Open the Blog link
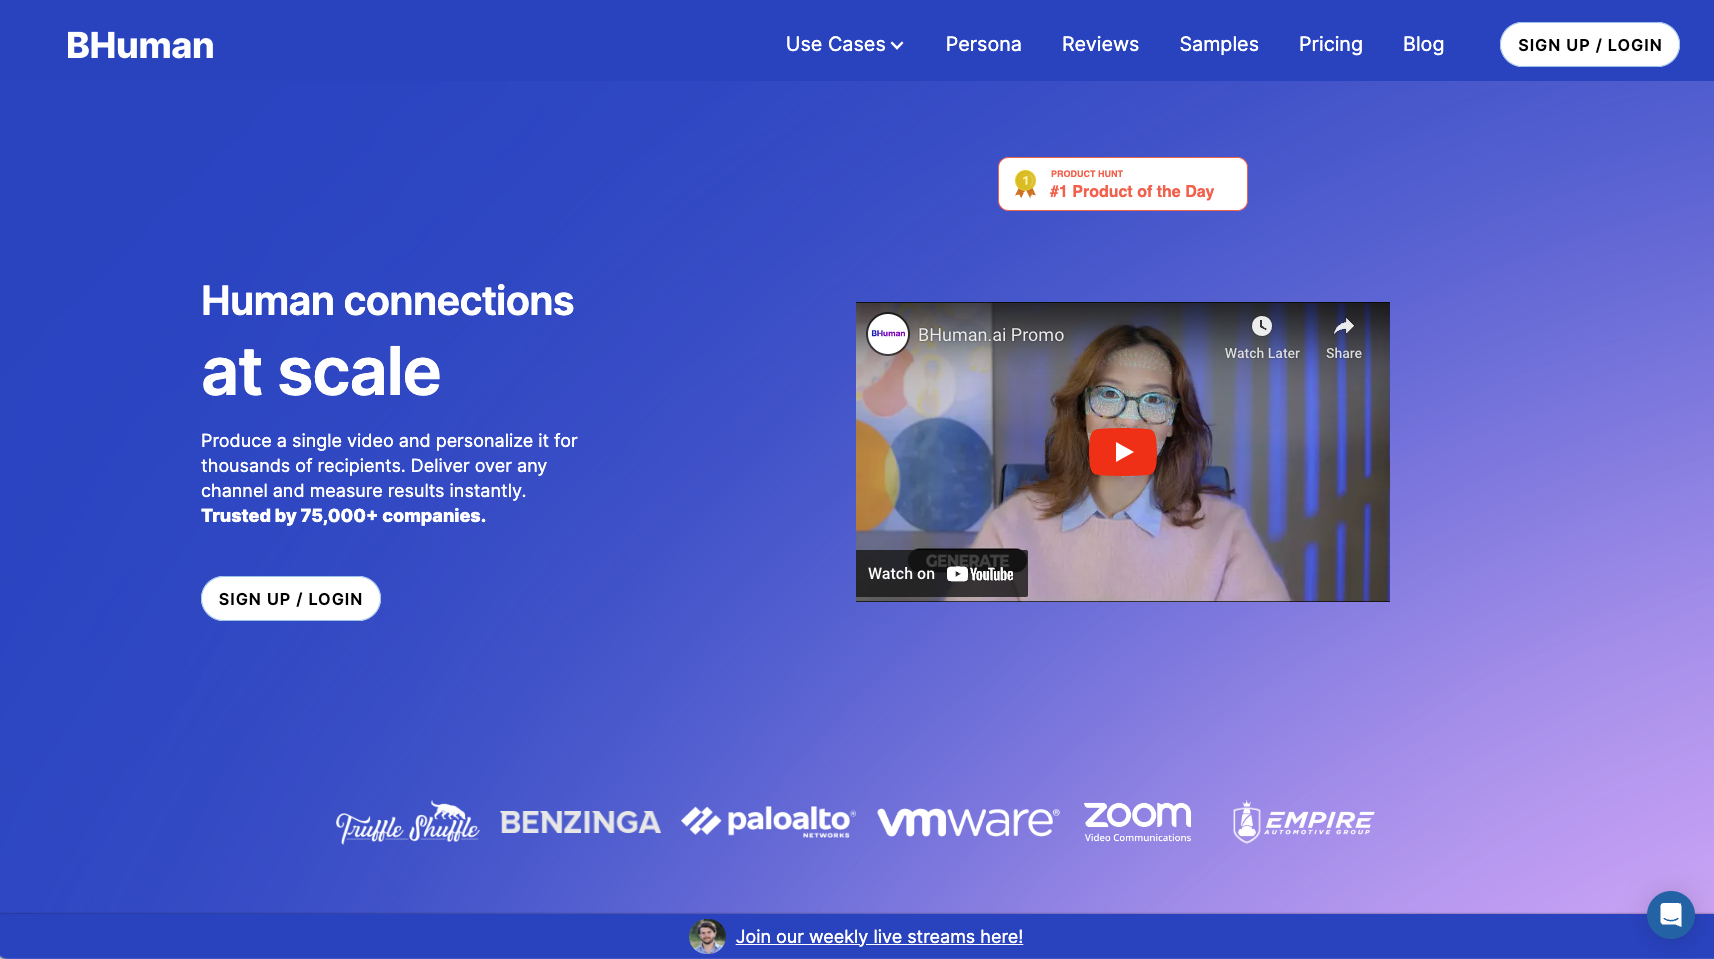 coord(1422,45)
